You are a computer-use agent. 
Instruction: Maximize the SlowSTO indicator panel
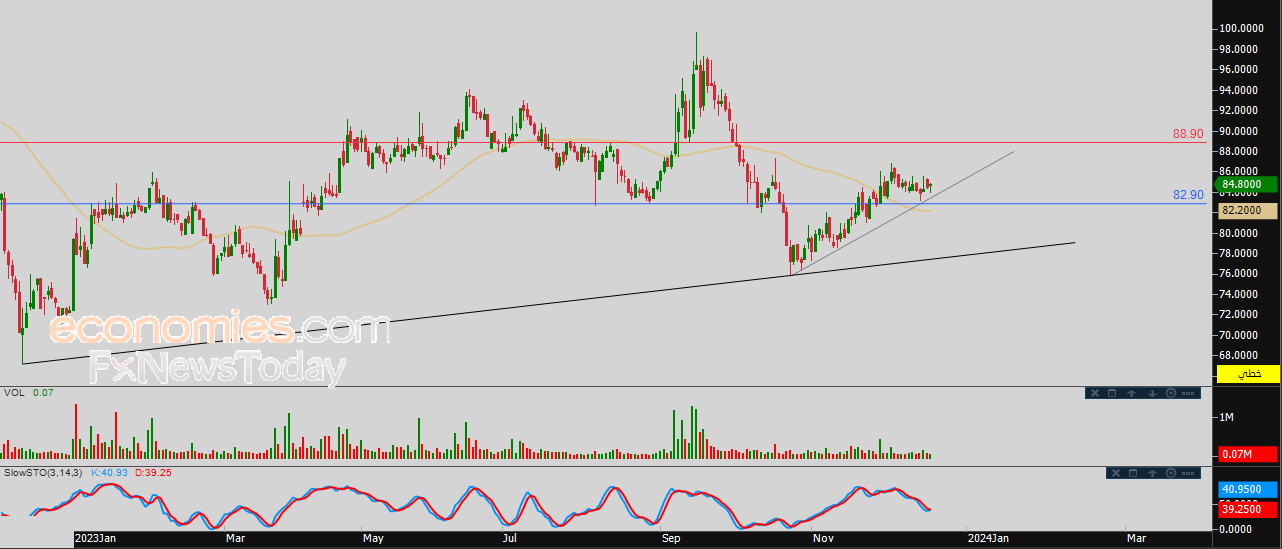(x=1133, y=473)
